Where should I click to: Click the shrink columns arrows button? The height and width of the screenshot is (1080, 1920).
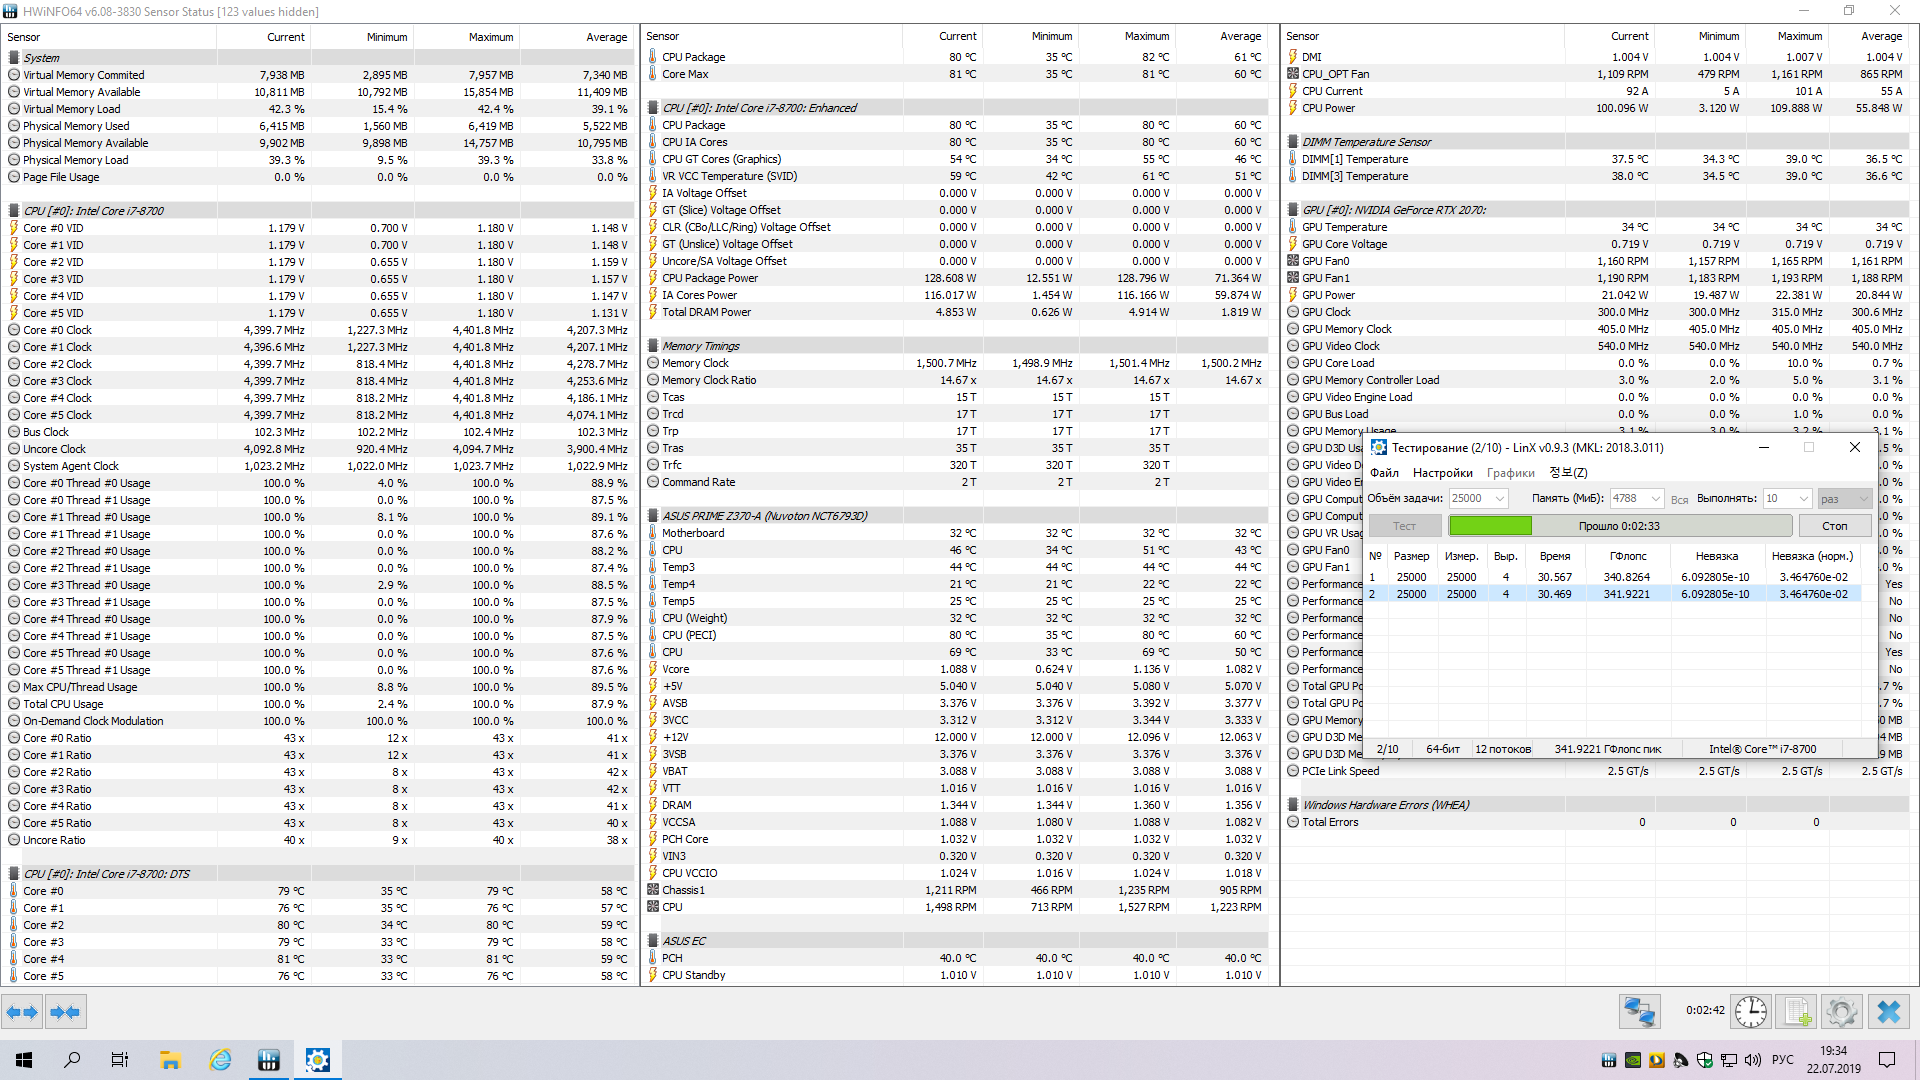tap(66, 1012)
